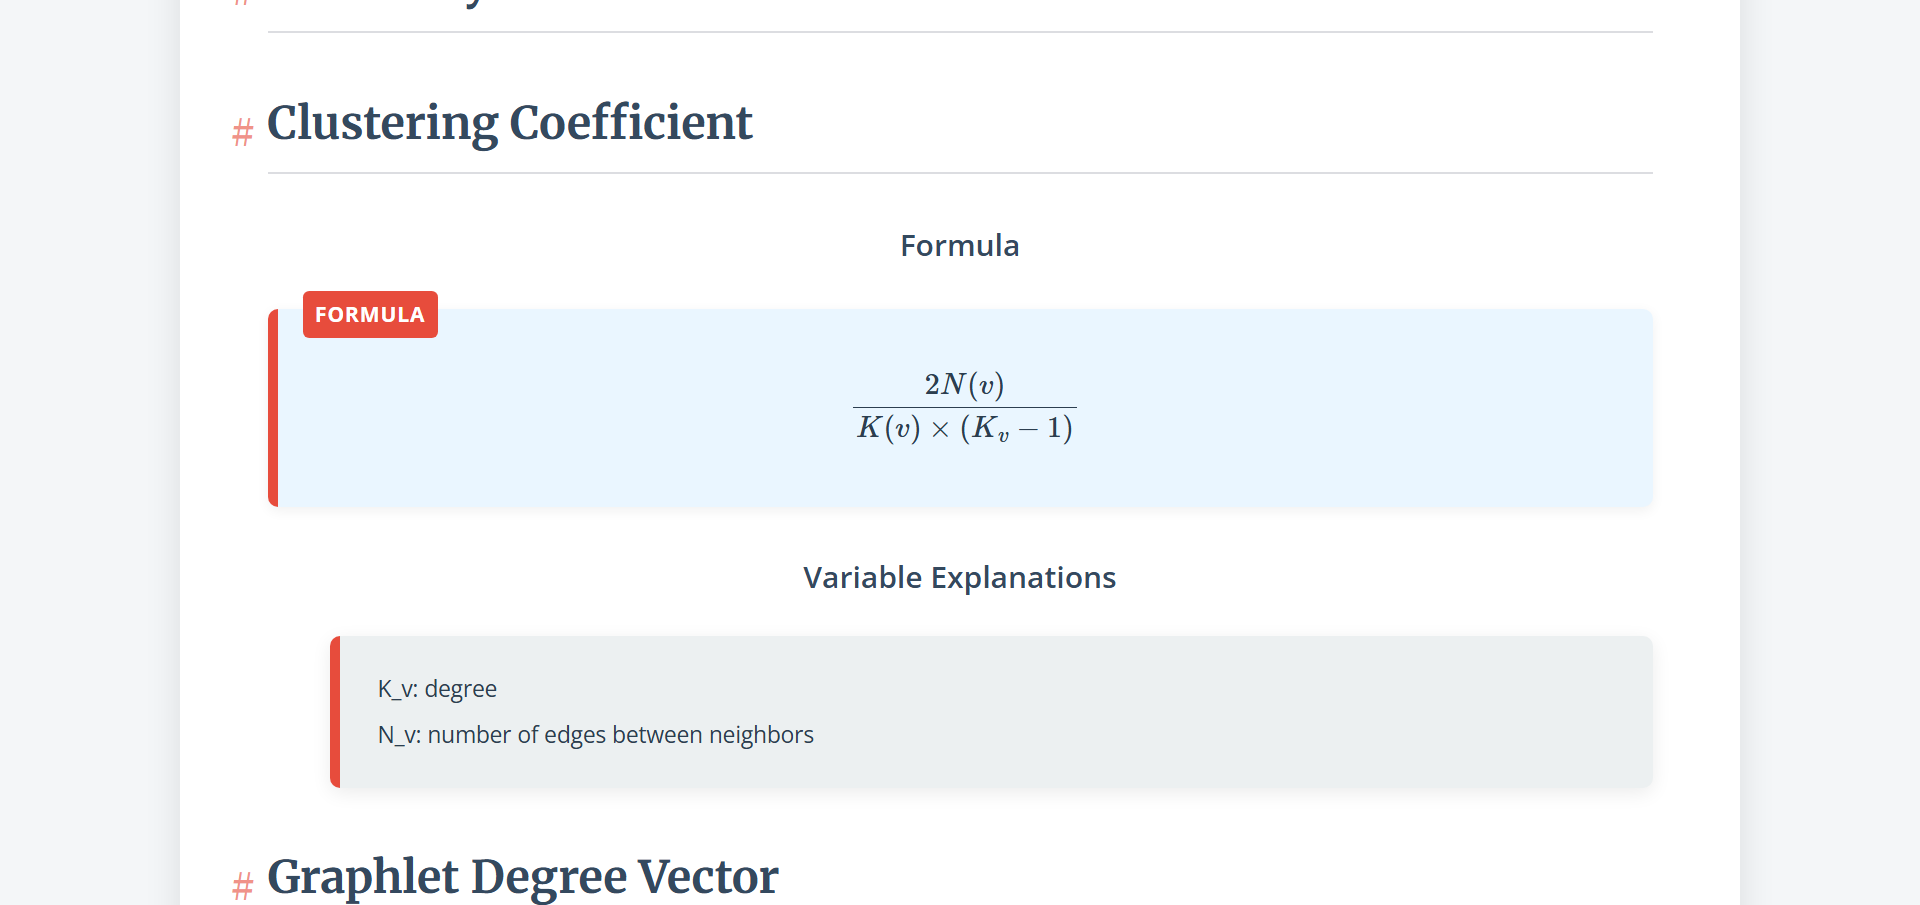
Task: Click the K(v) × (Kv − 1) denominator
Action: (964, 429)
